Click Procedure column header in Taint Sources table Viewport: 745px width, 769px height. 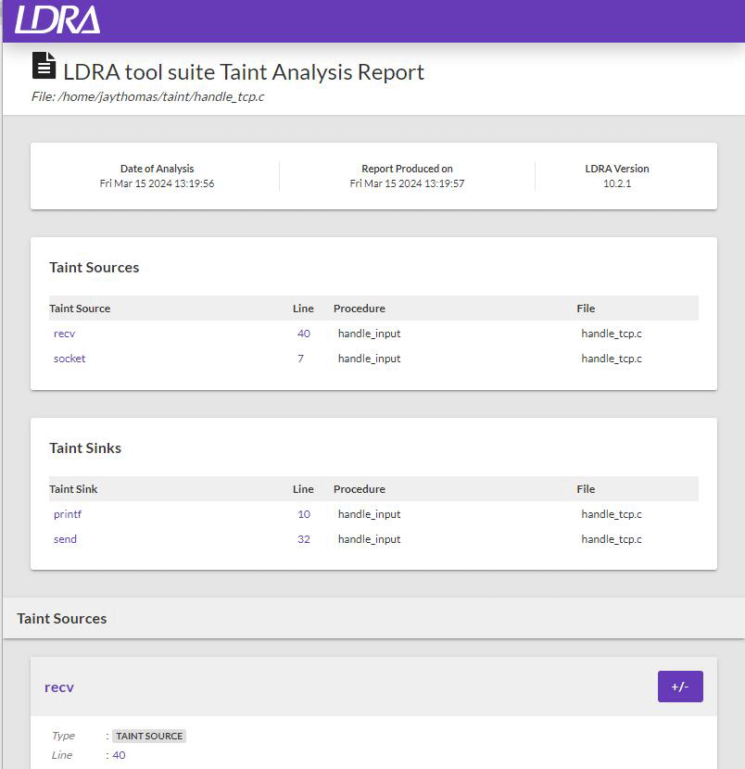[360, 308]
